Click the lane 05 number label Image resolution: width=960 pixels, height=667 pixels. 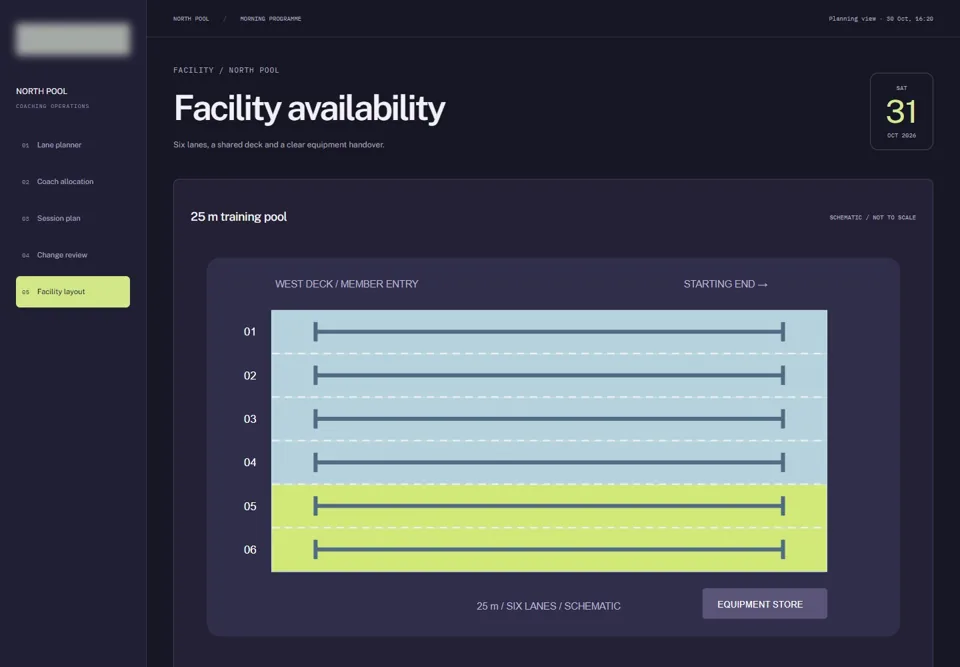(x=250, y=507)
